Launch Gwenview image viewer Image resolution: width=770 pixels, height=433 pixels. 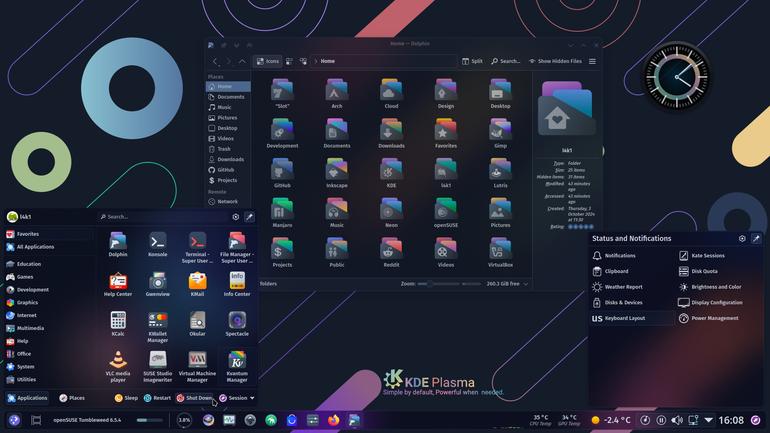[x=158, y=284]
